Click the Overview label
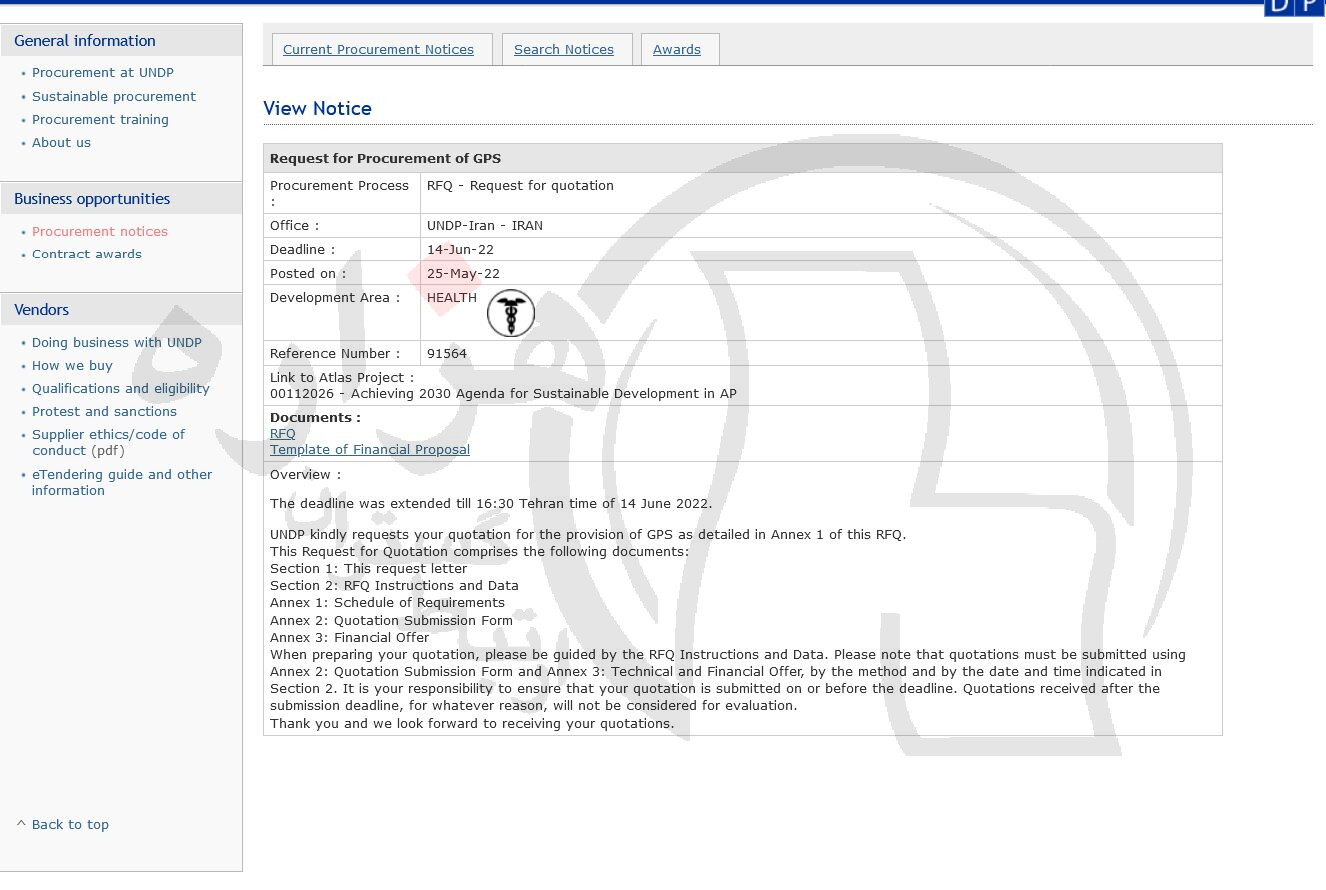 click(x=305, y=474)
